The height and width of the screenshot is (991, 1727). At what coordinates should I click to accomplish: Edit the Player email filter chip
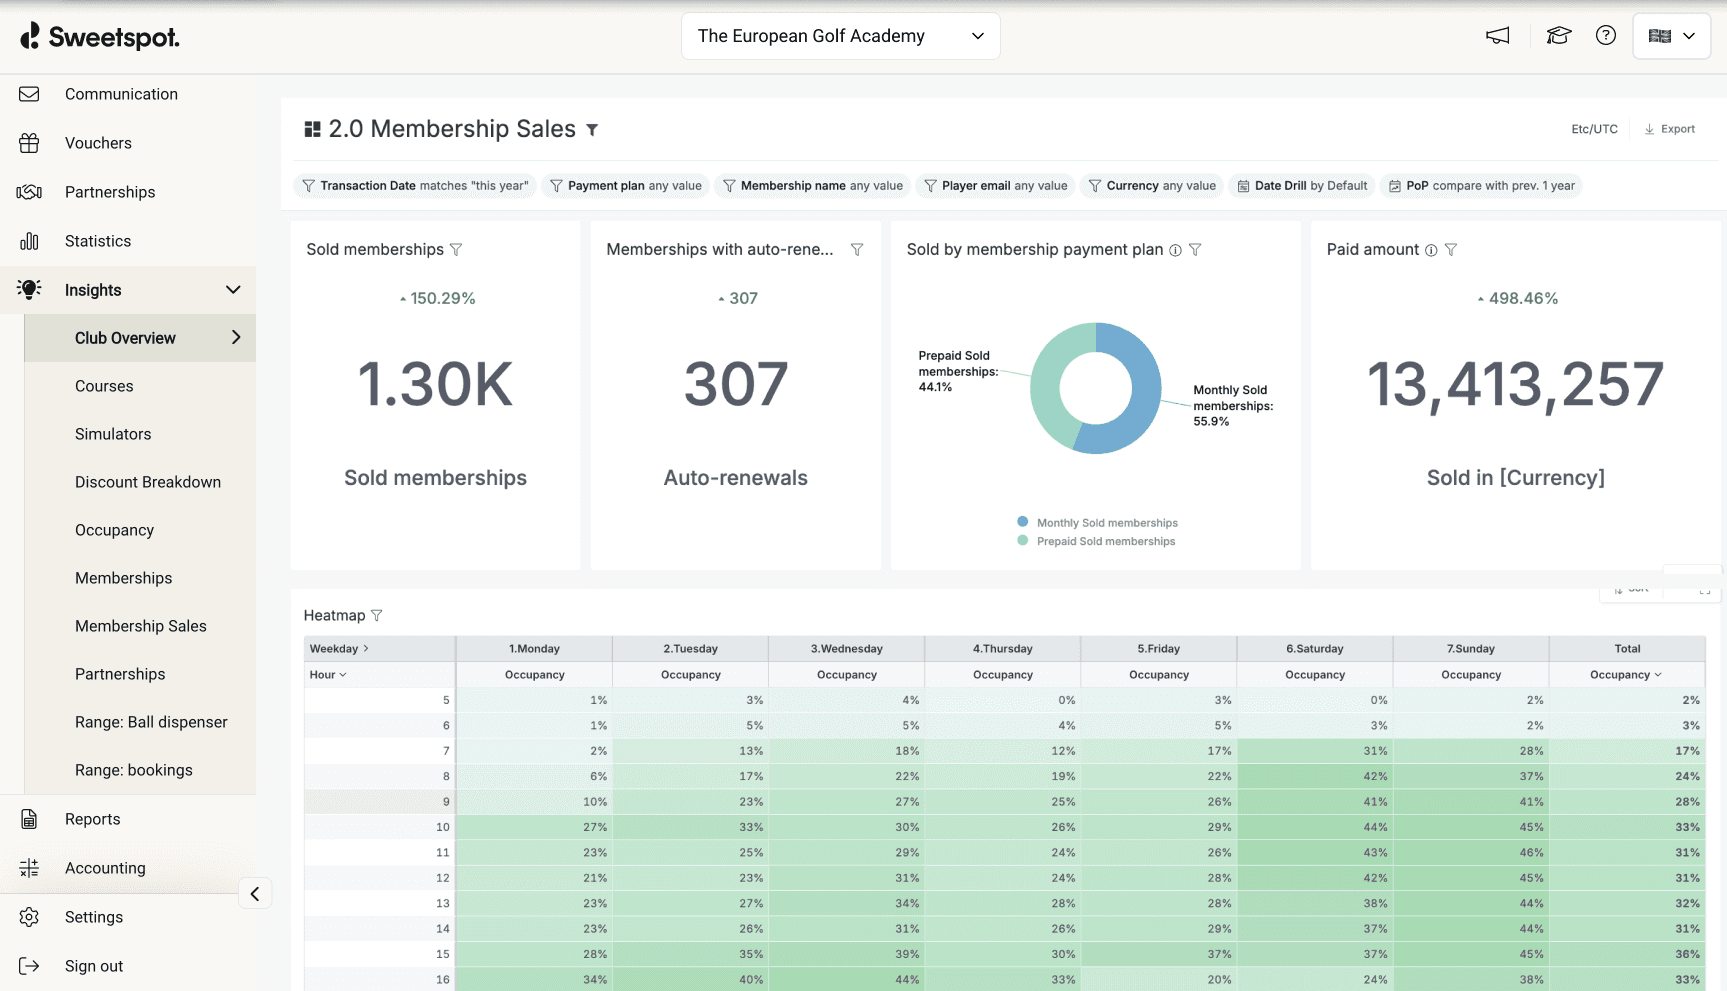(996, 186)
